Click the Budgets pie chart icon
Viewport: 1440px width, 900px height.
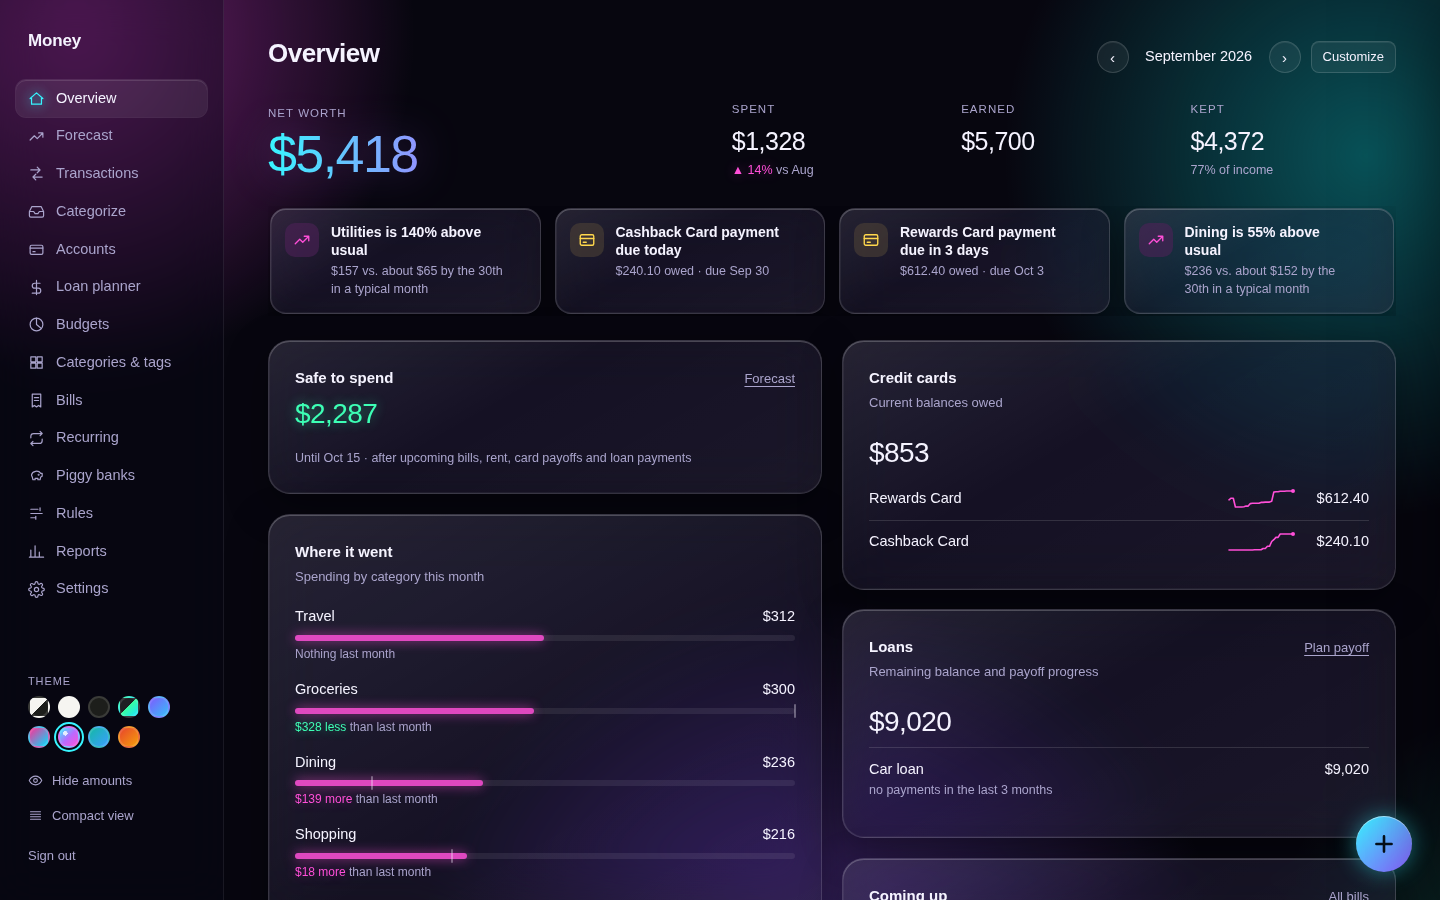(x=37, y=325)
